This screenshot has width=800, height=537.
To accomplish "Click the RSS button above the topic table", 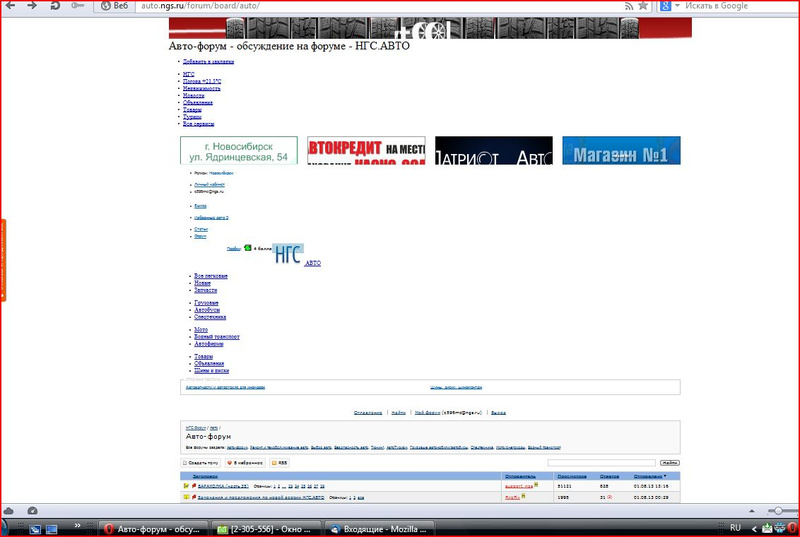I will point(279,463).
